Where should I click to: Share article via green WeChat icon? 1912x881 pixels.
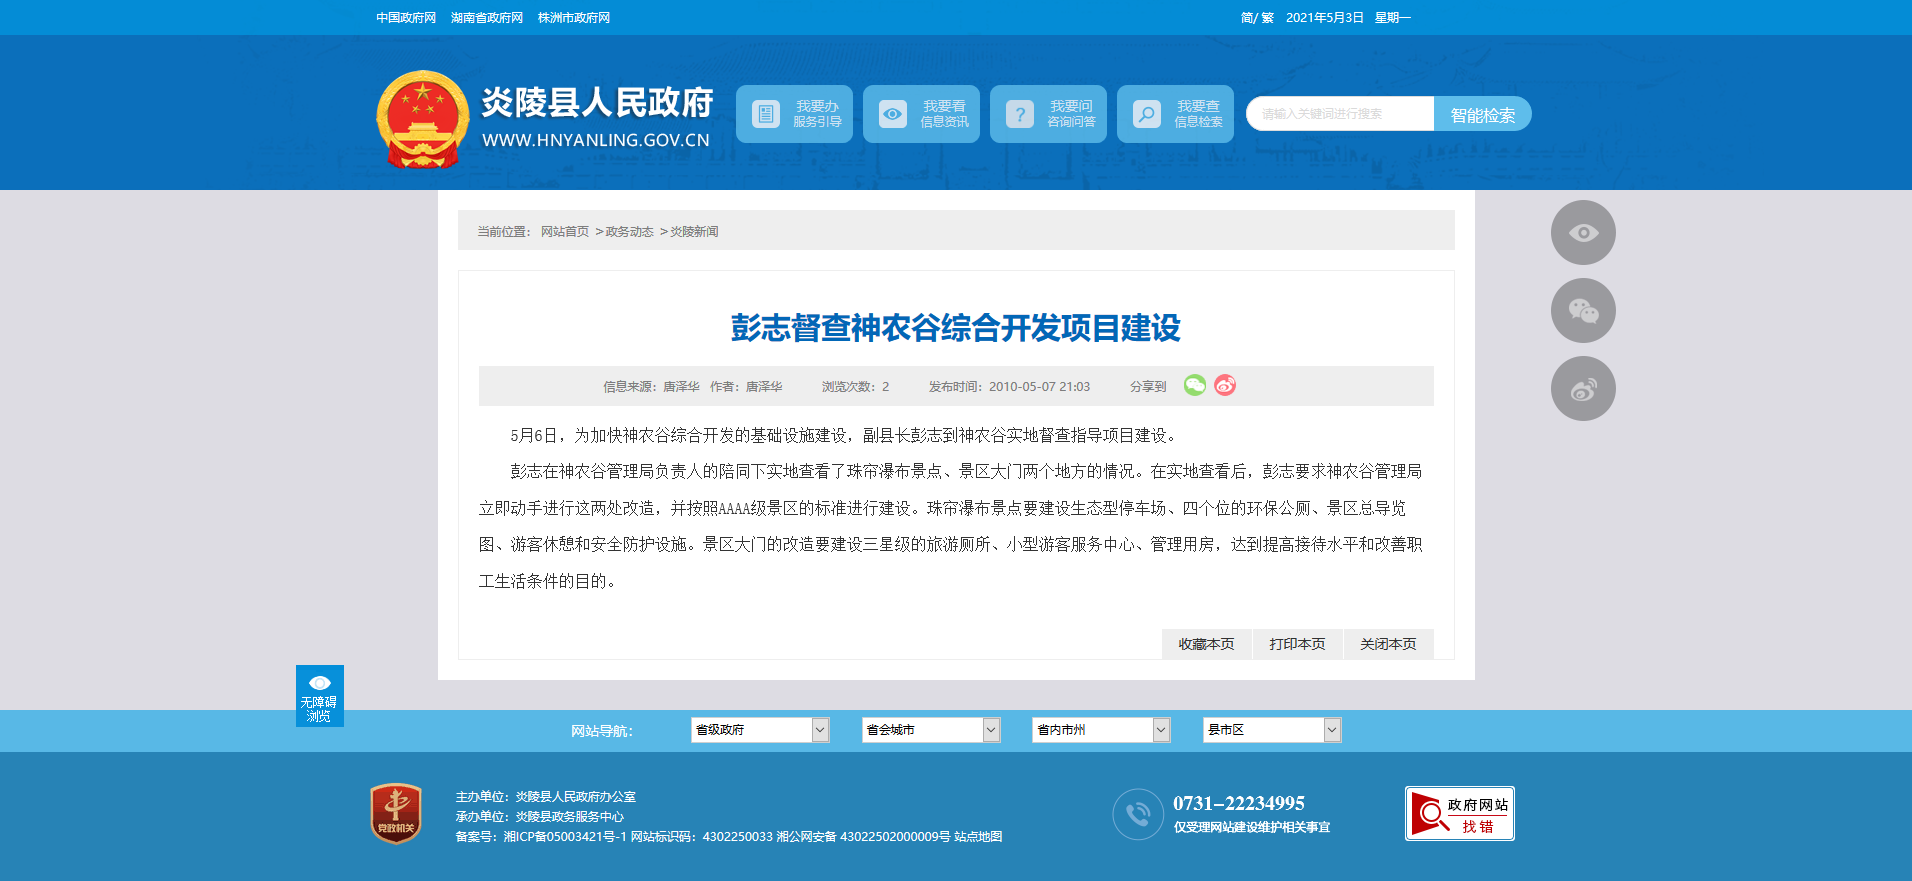click(x=1195, y=385)
